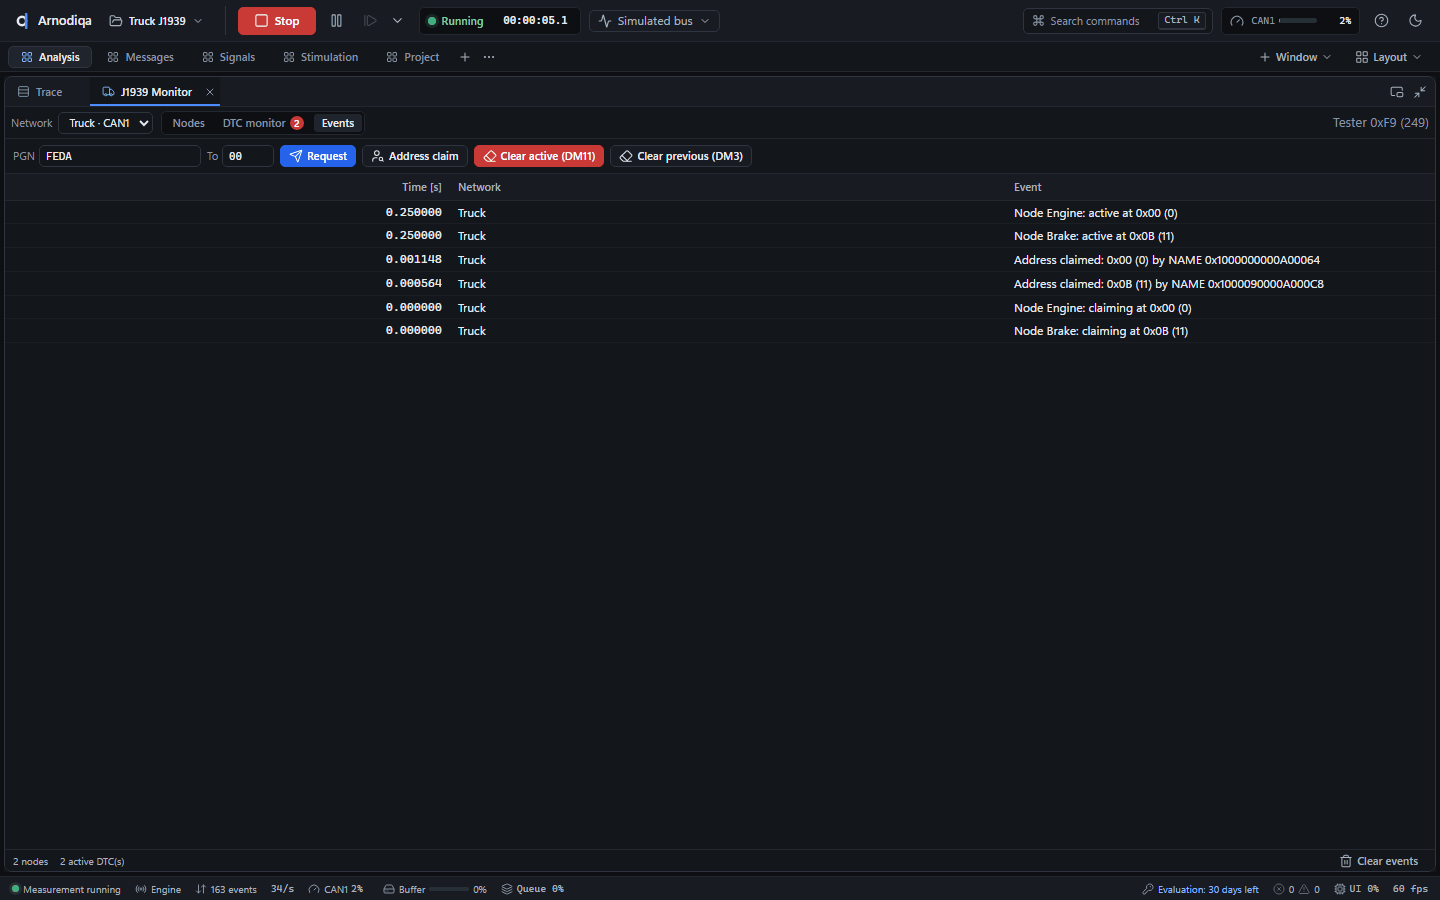Switch to the Analysis tab

click(x=50, y=57)
